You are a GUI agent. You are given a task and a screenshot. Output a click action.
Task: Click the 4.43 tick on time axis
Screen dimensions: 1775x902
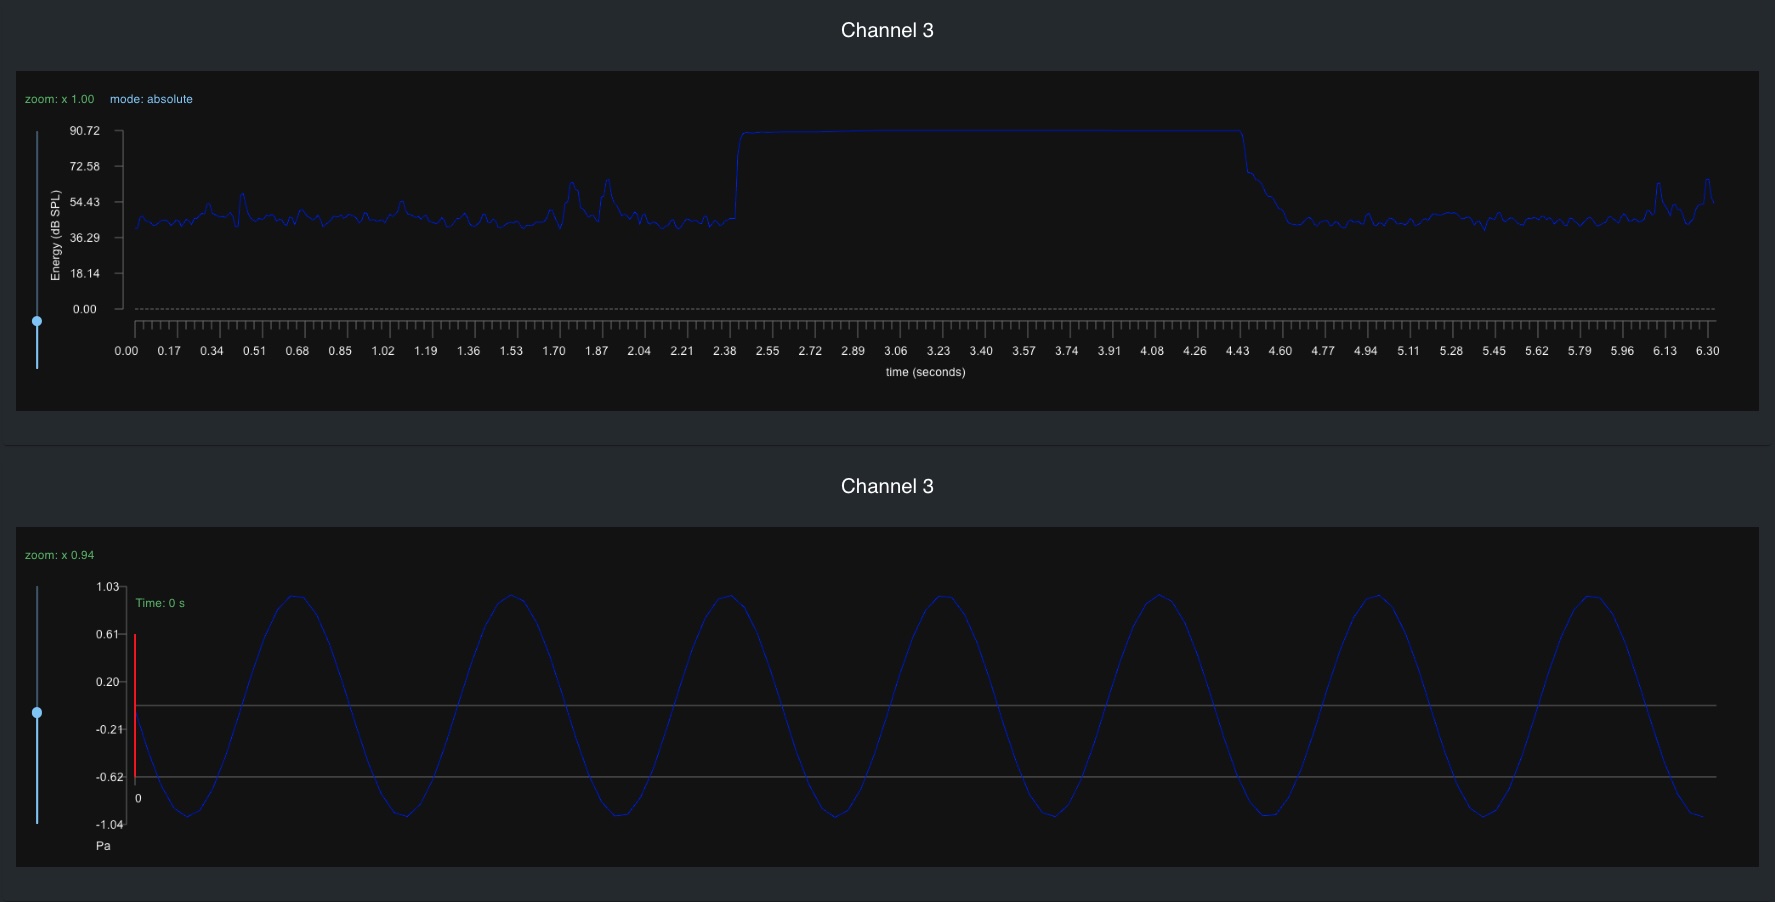coord(1238,351)
